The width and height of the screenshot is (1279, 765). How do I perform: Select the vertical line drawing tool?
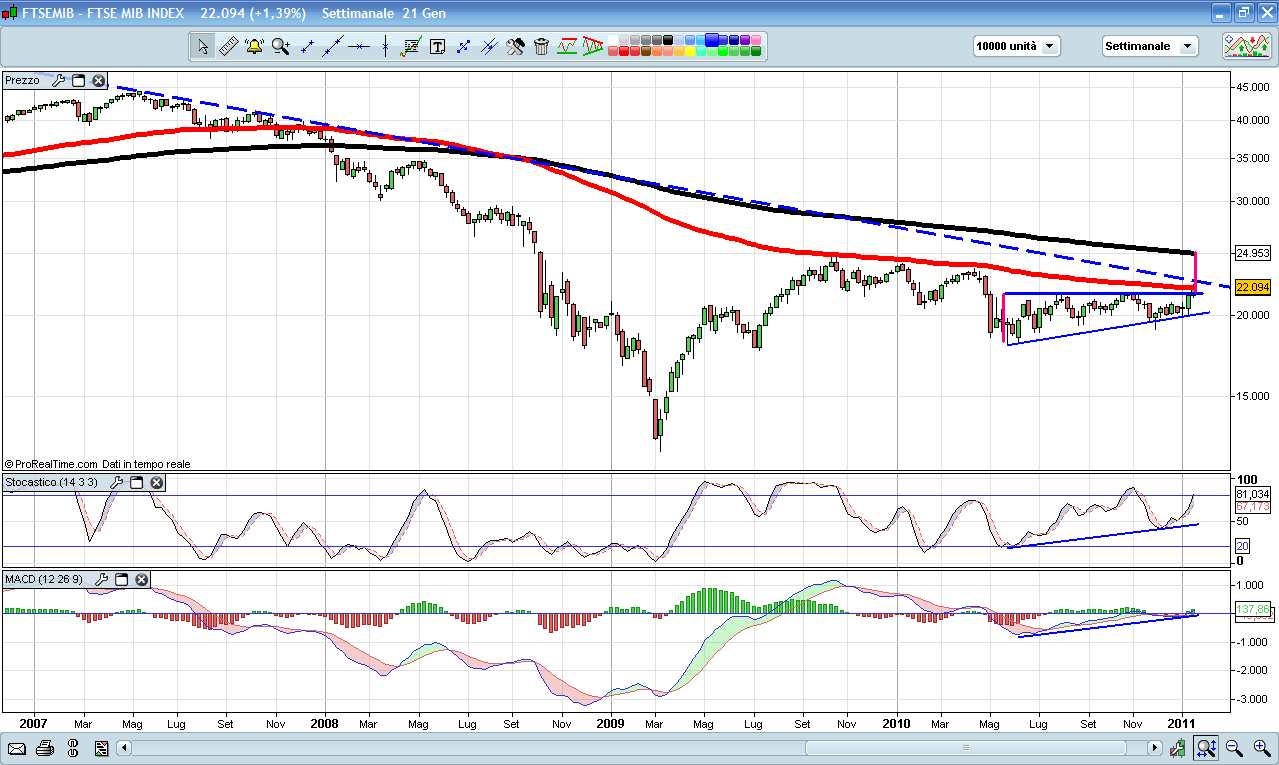click(x=385, y=46)
